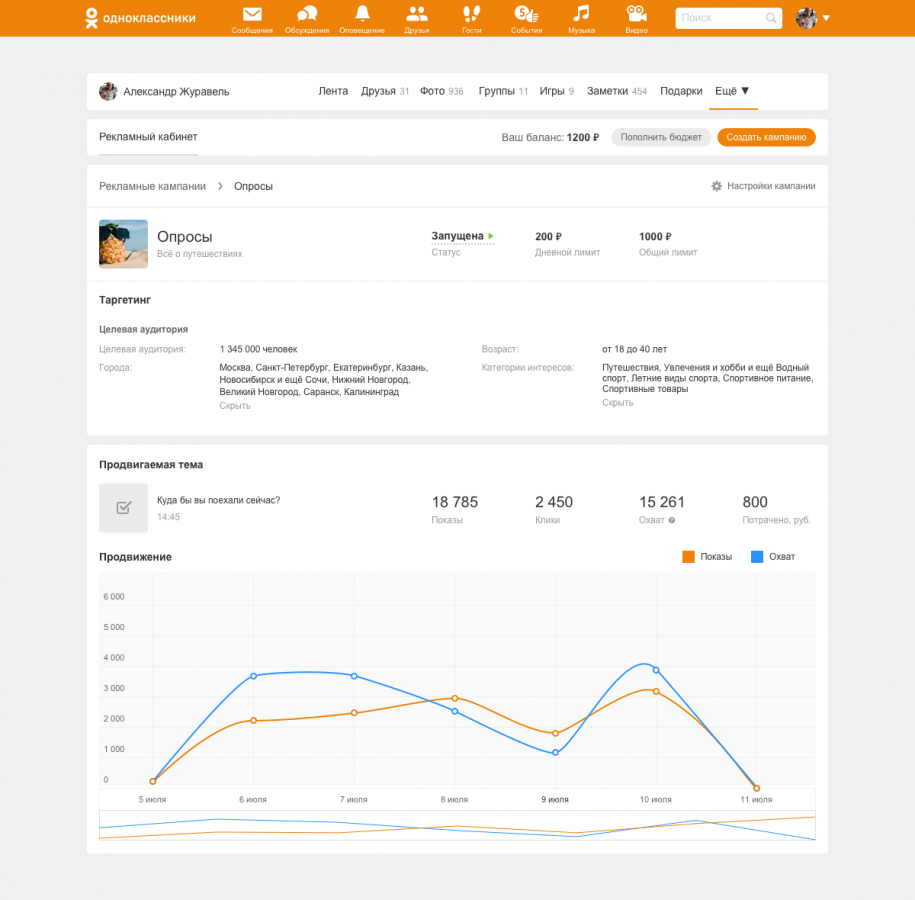The height and width of the screenshot is (900, 915).
Task: Click the Одноклассники logo
Action: click(140, 18)
